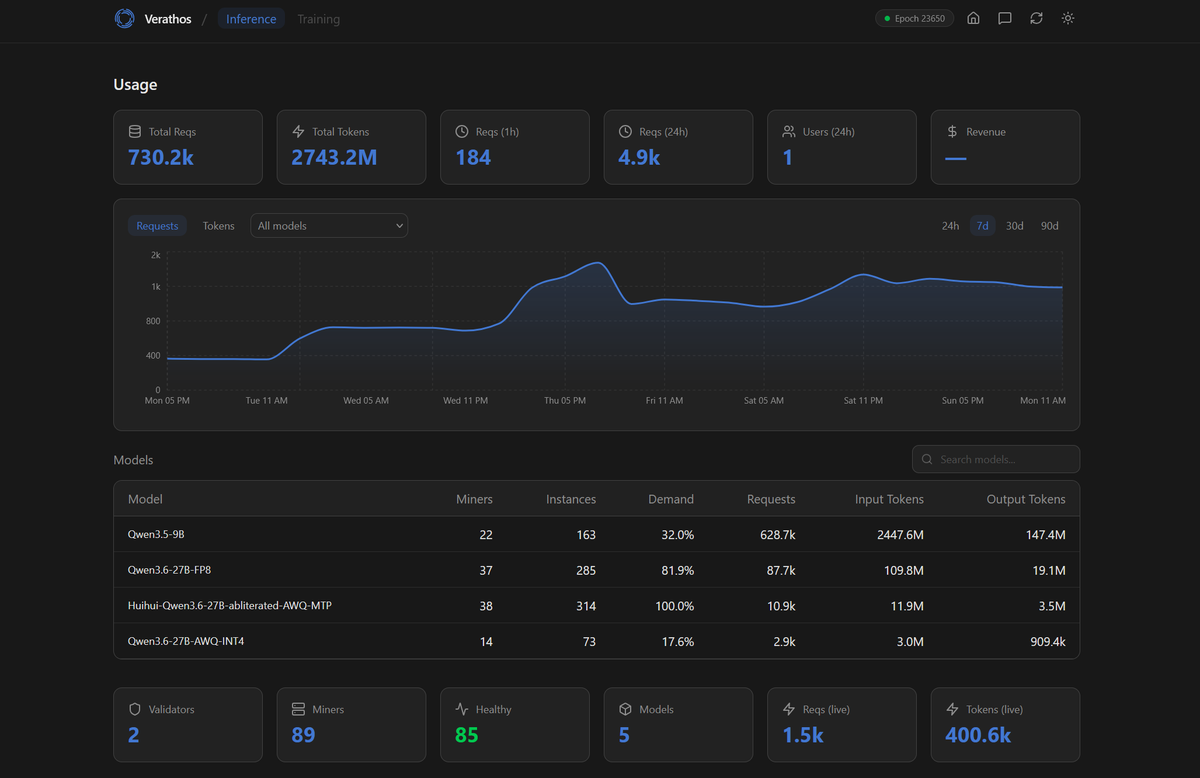Click the Miners server icon
The image size is (1200, 778).
click(298, 709)
